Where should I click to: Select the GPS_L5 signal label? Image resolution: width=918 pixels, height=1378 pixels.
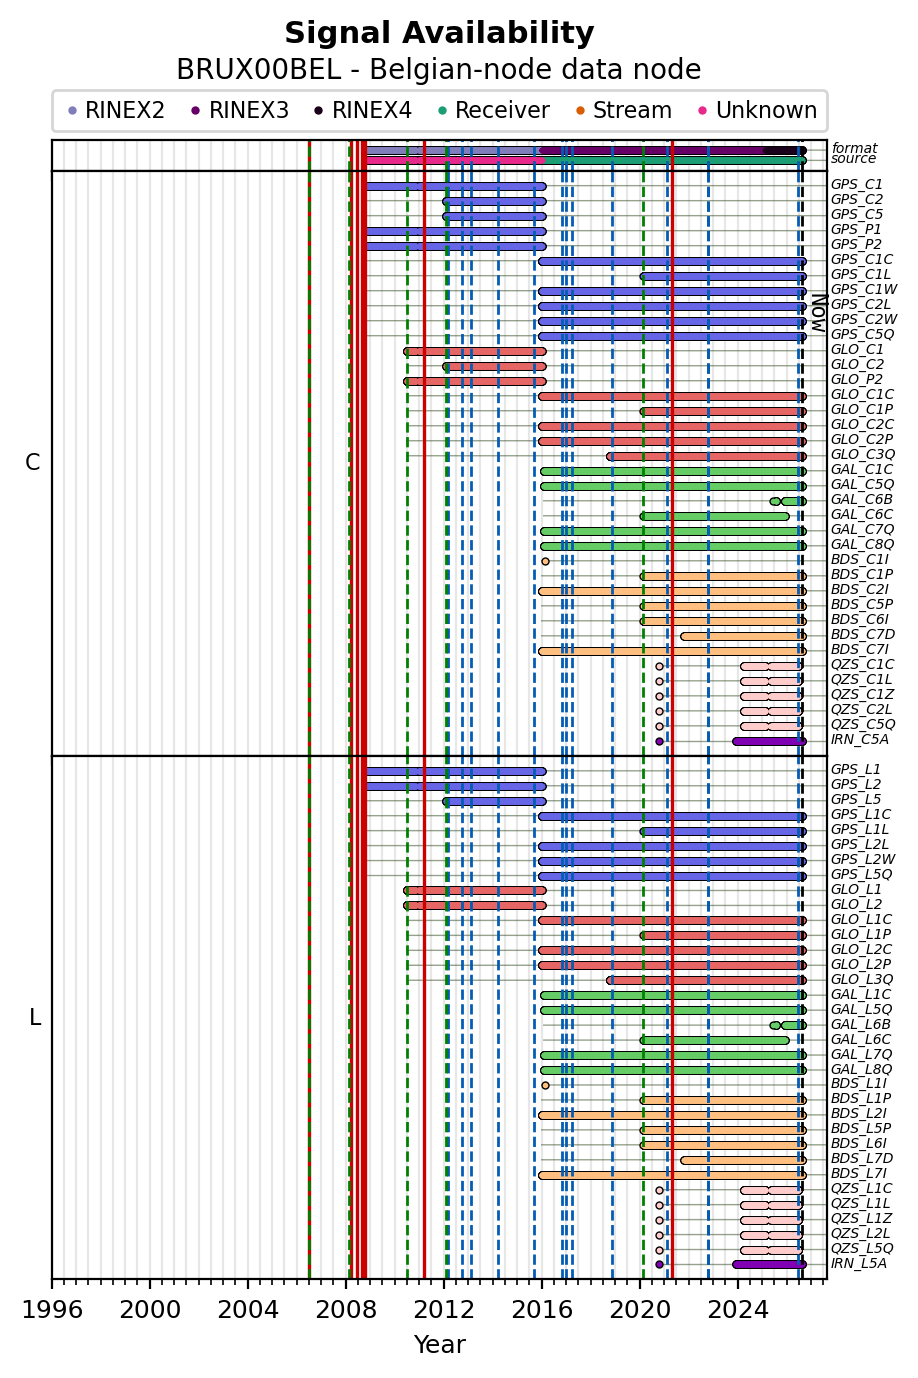pos(856,799)
